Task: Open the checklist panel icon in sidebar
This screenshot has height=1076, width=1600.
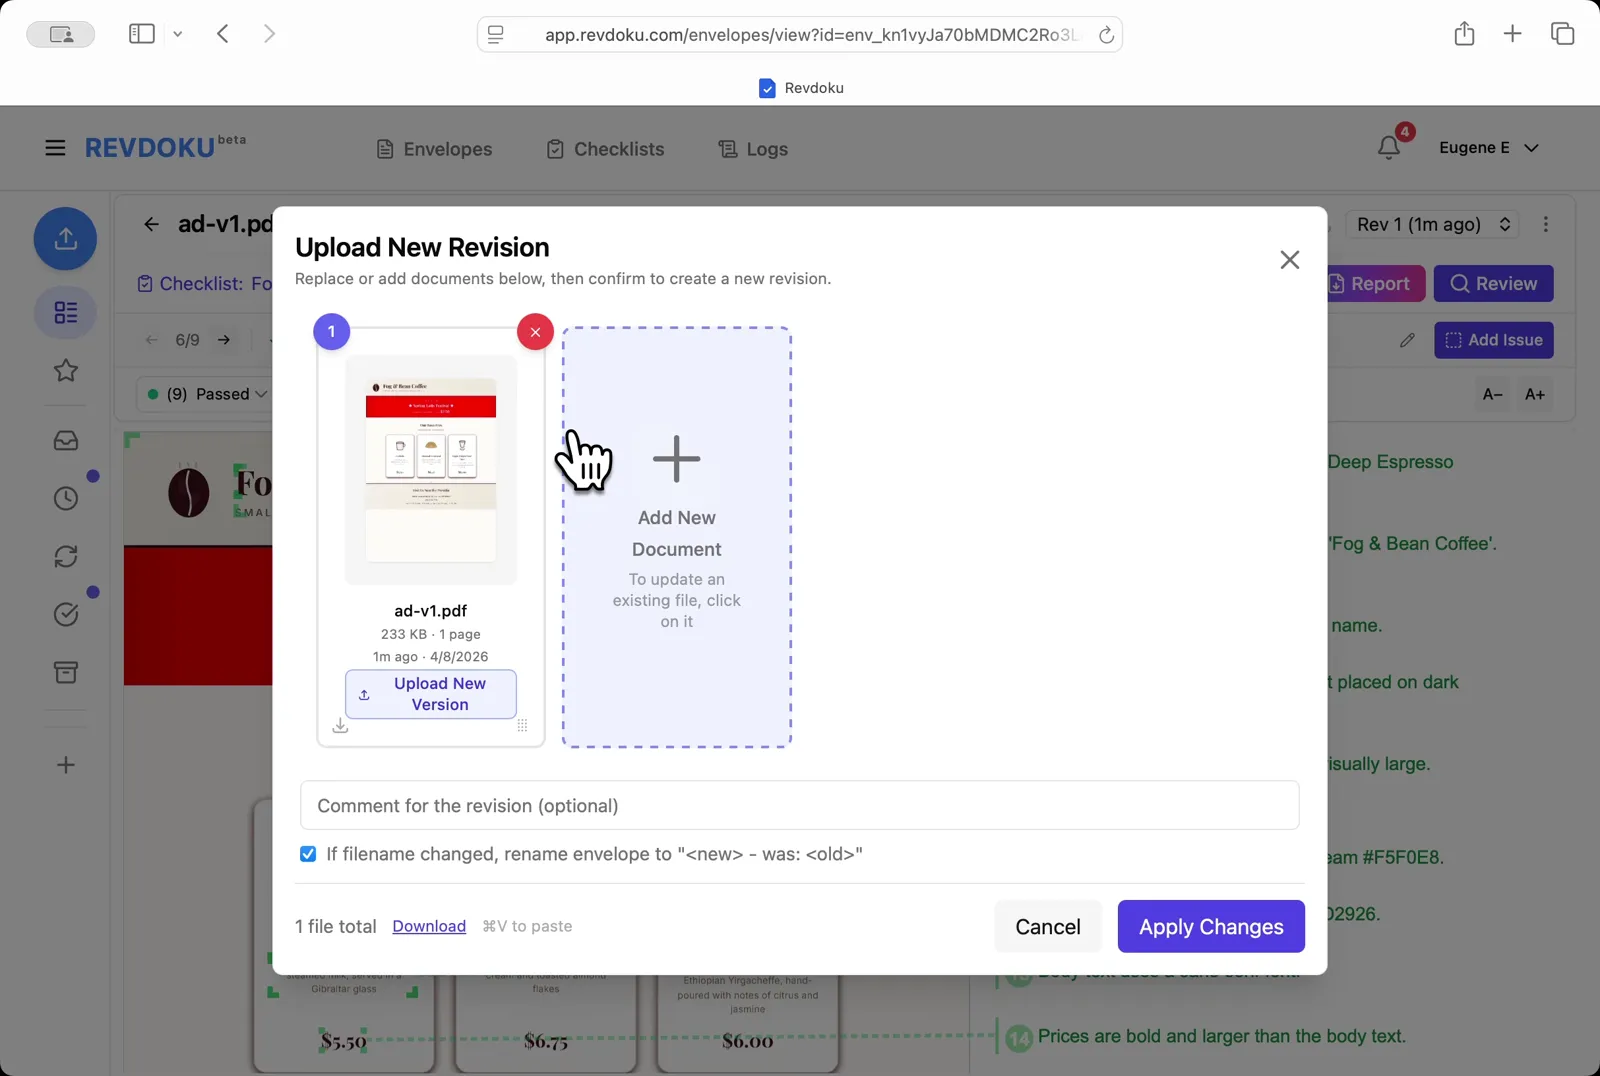Action: (65, 313)
